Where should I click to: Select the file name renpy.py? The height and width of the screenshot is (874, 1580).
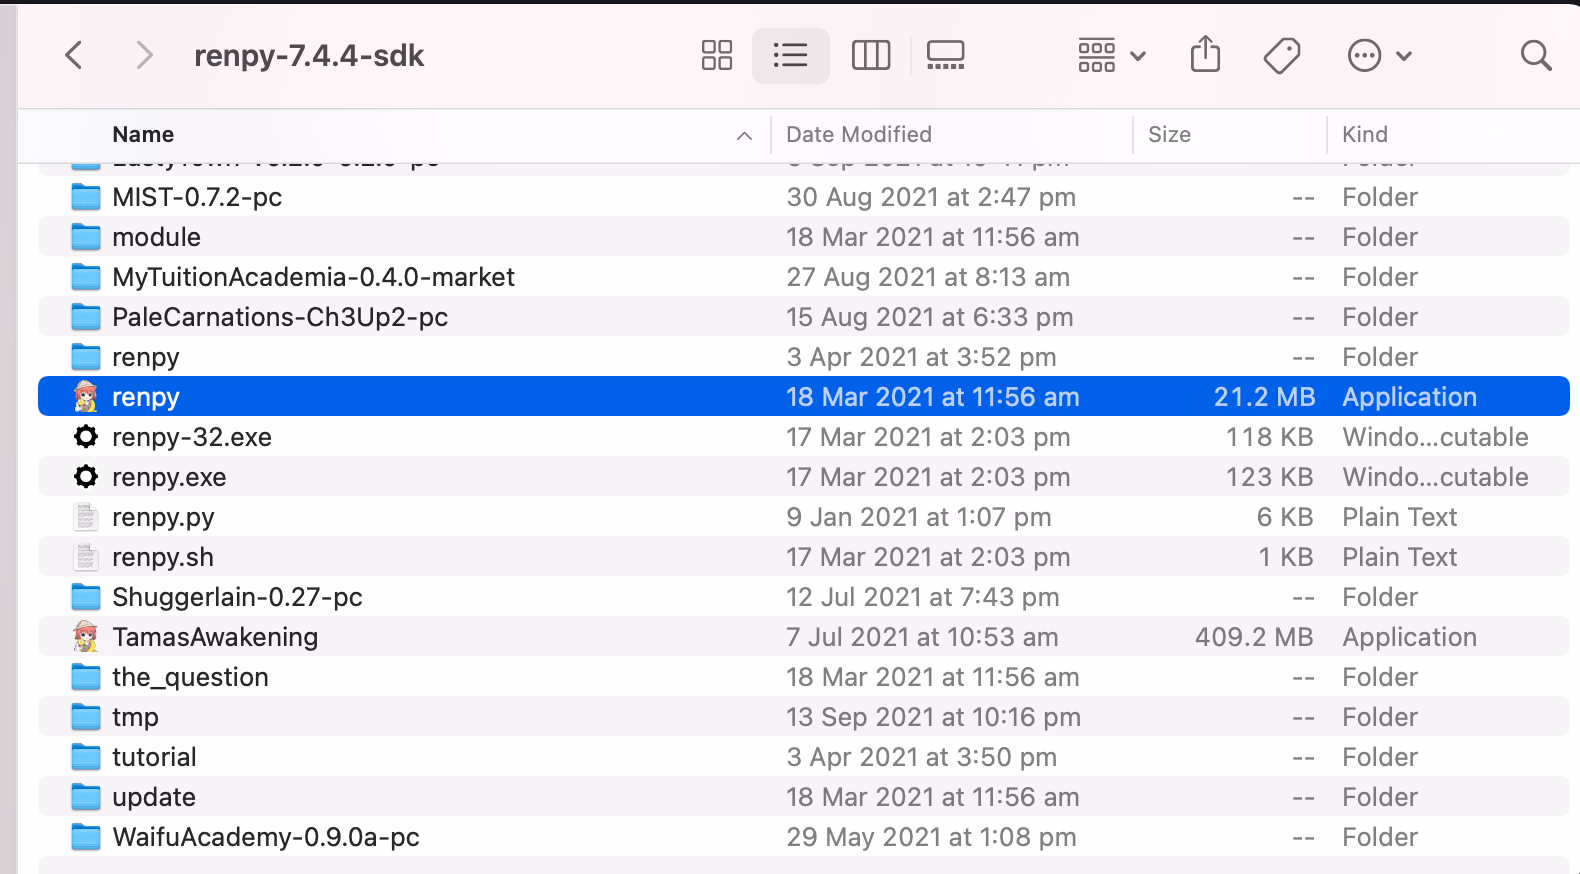pyautogui.click(x=163, y=517)
